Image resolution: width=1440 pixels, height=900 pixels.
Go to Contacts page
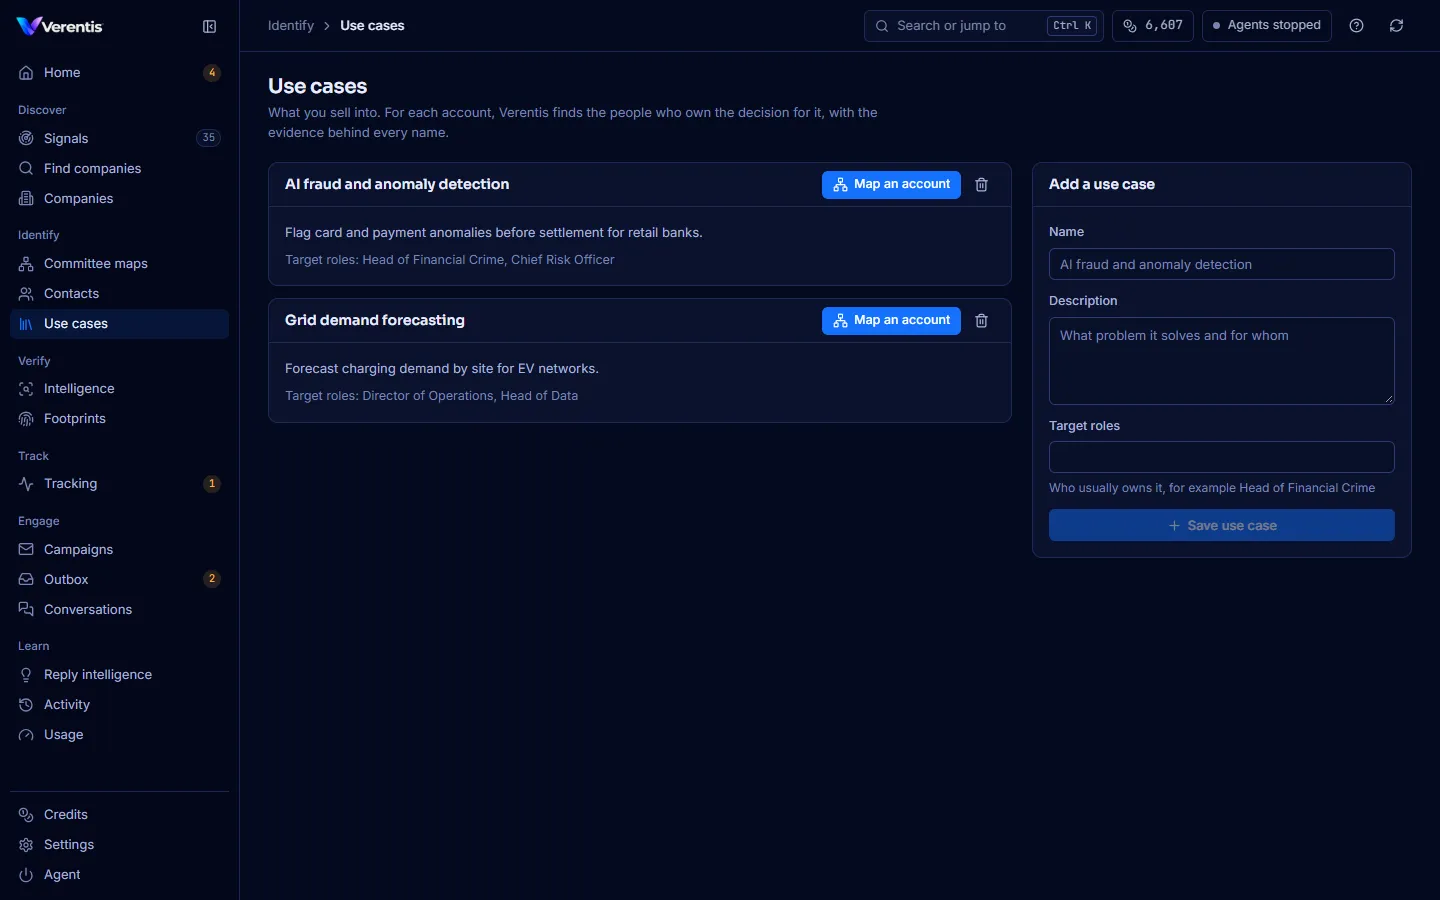click(x=119, y=294)
